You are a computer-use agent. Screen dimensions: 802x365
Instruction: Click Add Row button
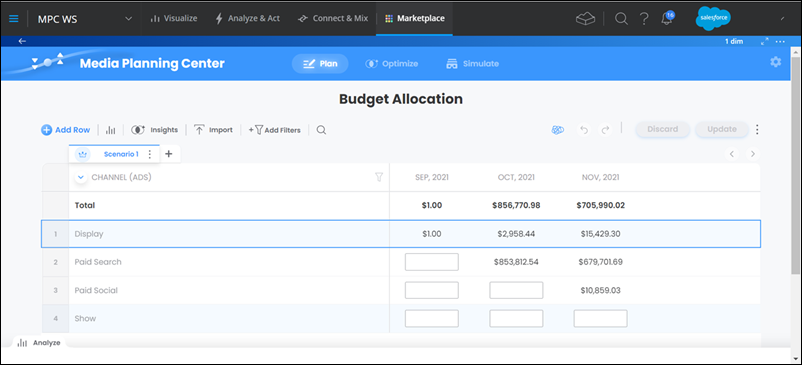[65, 130]
